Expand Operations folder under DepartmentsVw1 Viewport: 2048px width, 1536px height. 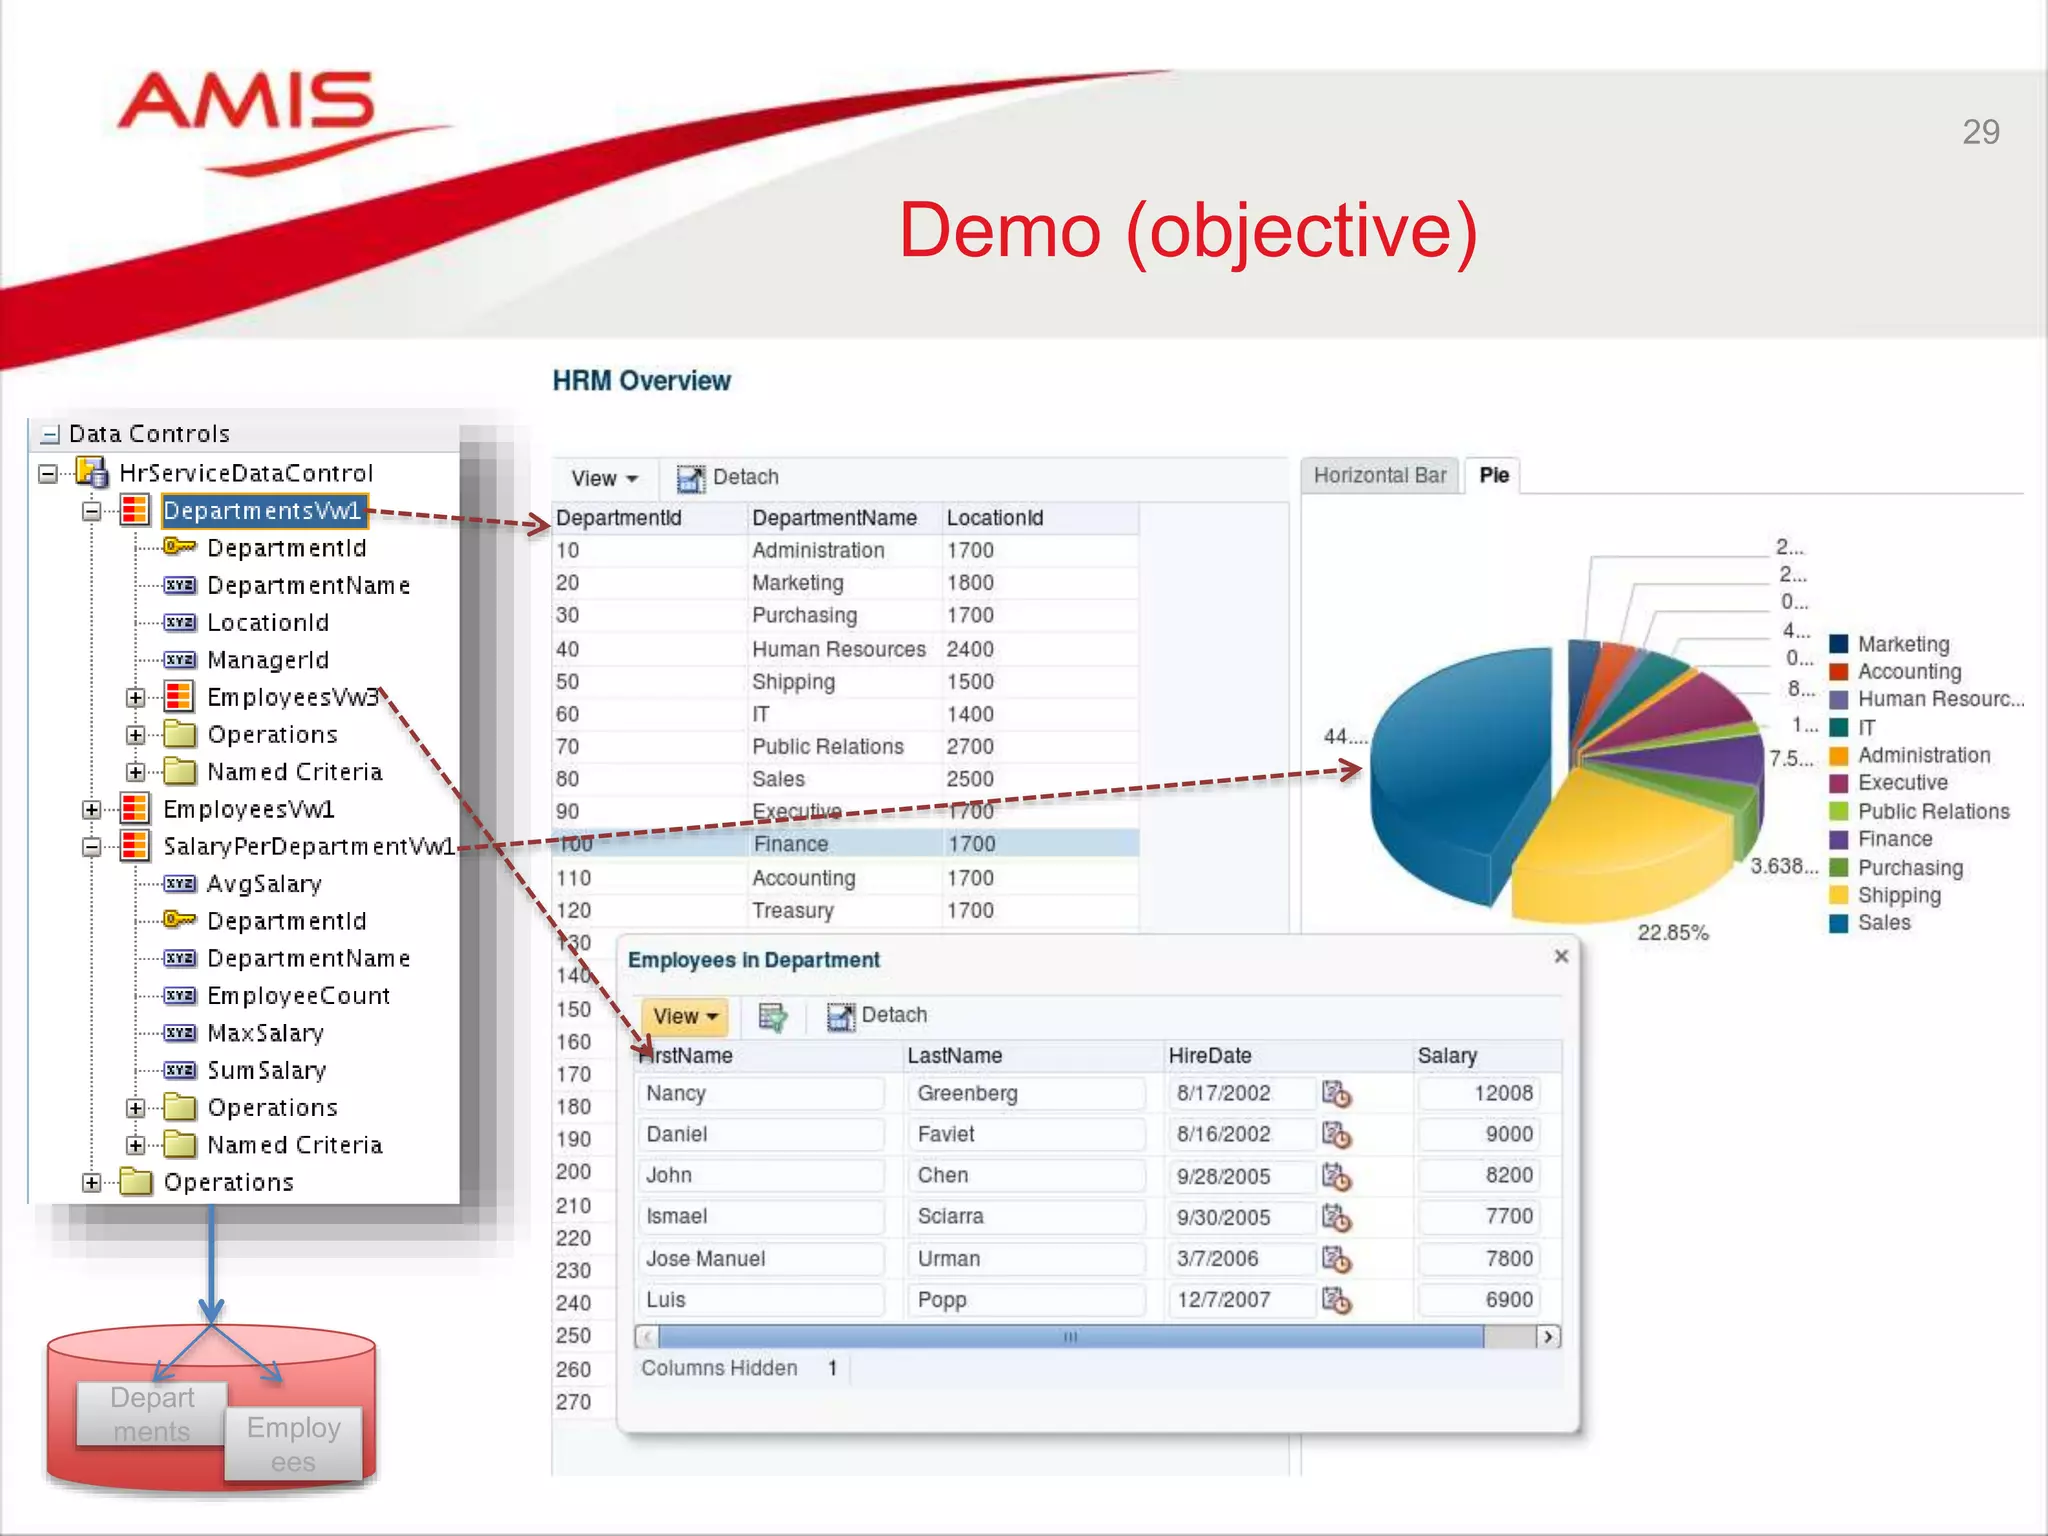pyautogui.click(x=136, y=735)
